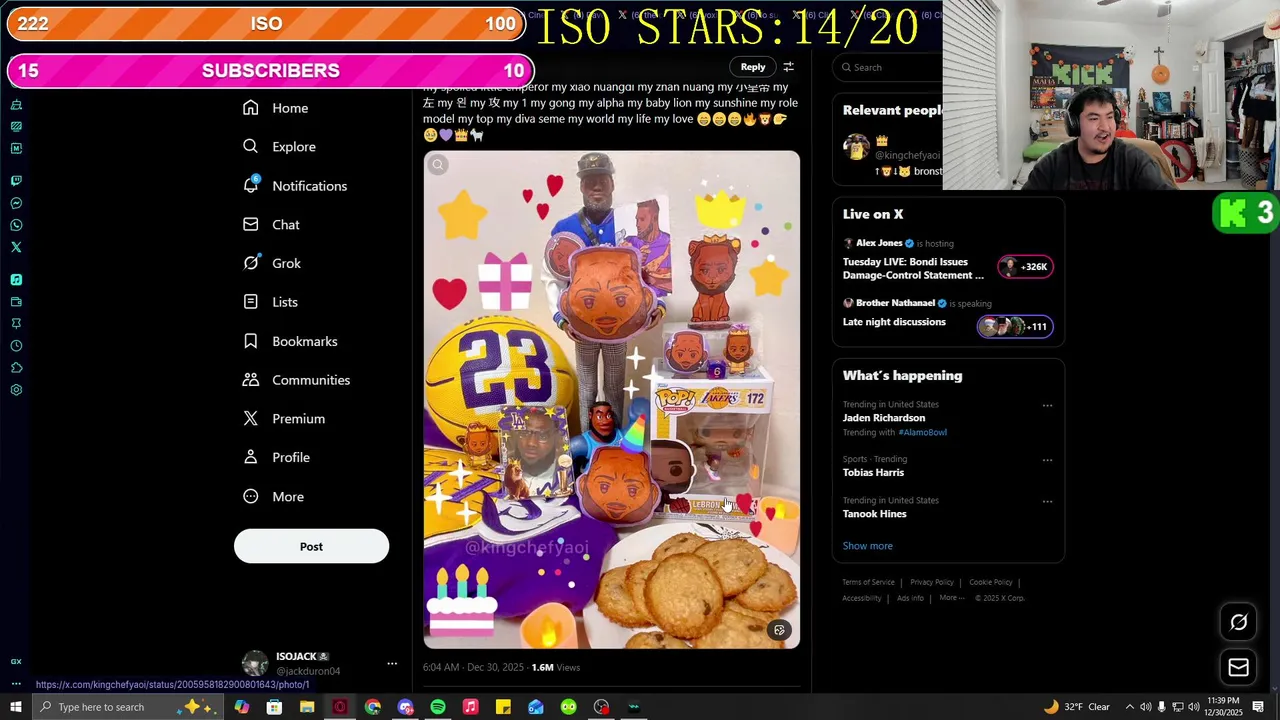The height and width of the screenshot is (720, 1280).
Task: Open the LeBron shrine tweet photo
Action: [611, 400]
